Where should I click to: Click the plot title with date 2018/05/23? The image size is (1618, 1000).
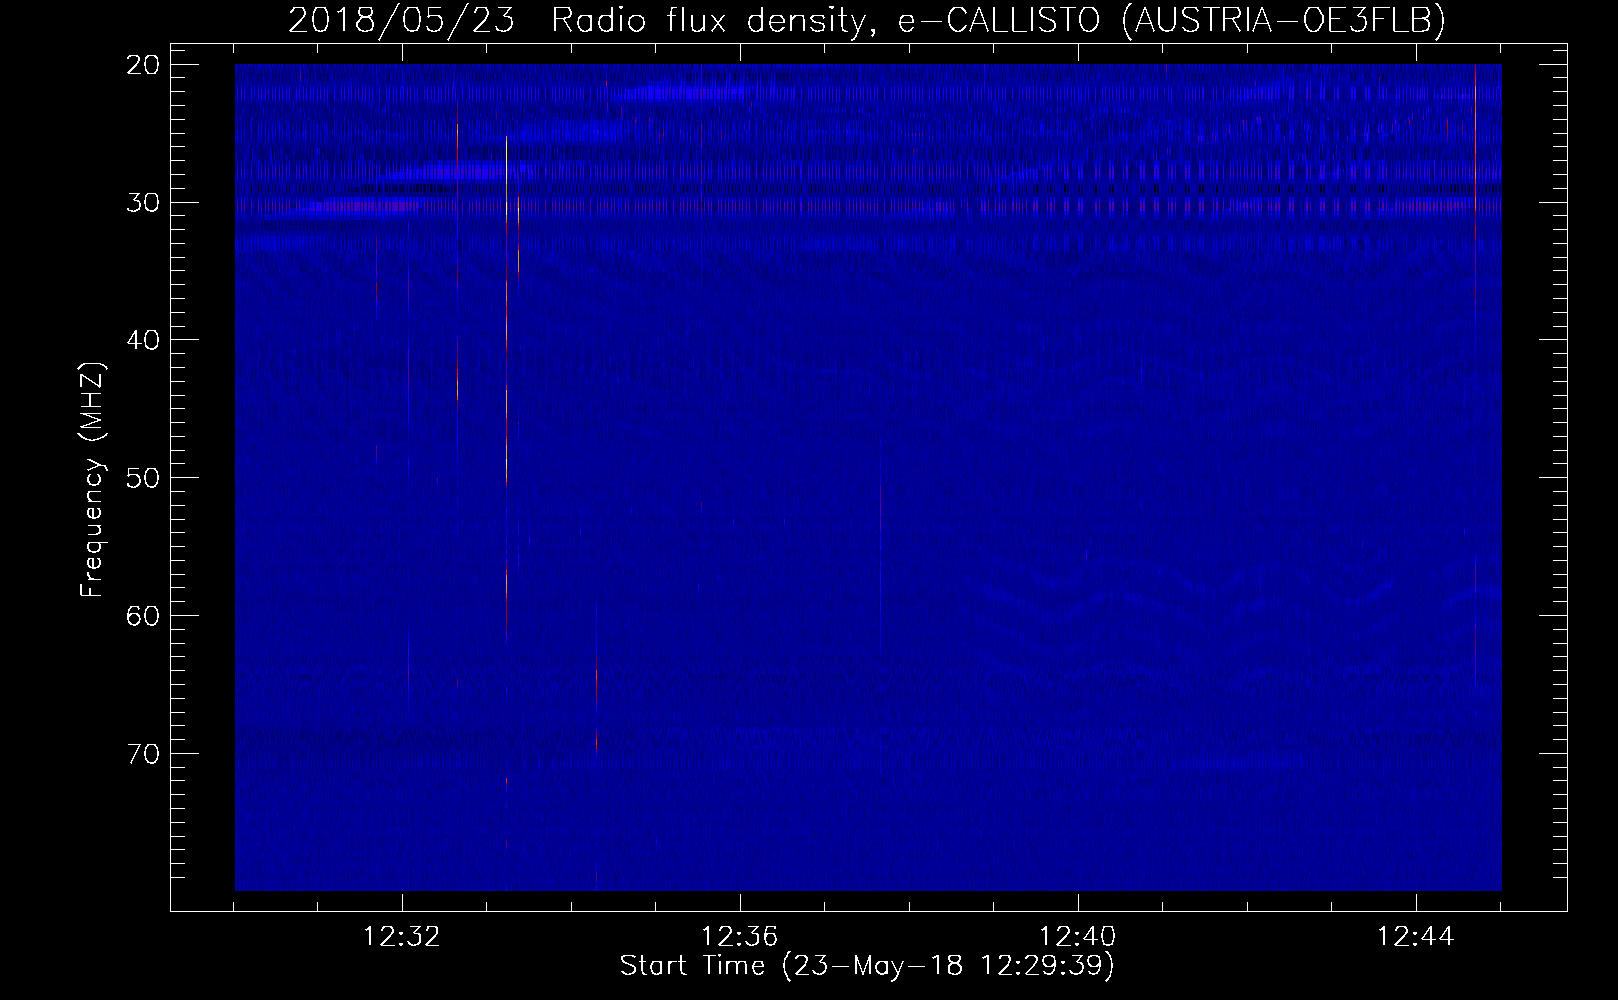[867, 20]
